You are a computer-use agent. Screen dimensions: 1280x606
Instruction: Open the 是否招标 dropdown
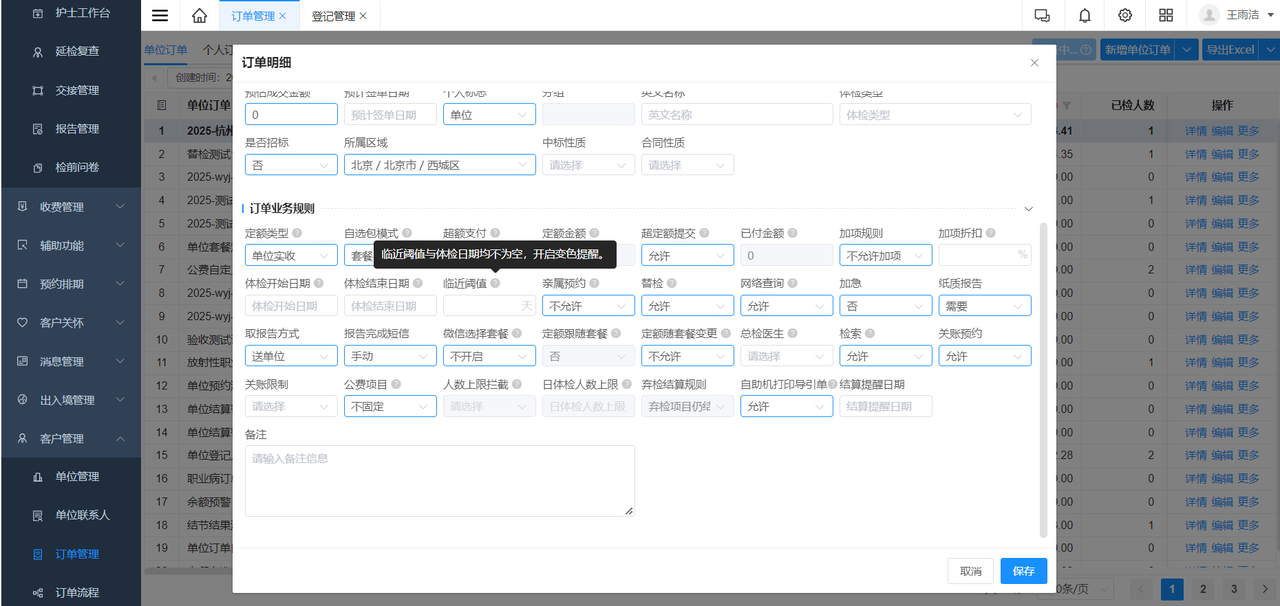tap(290, 165)
